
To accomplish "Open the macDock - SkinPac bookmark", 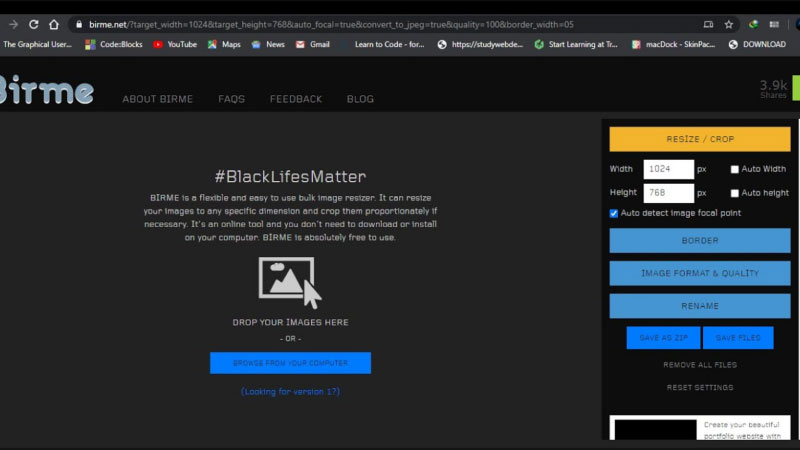I will (673, 44).
